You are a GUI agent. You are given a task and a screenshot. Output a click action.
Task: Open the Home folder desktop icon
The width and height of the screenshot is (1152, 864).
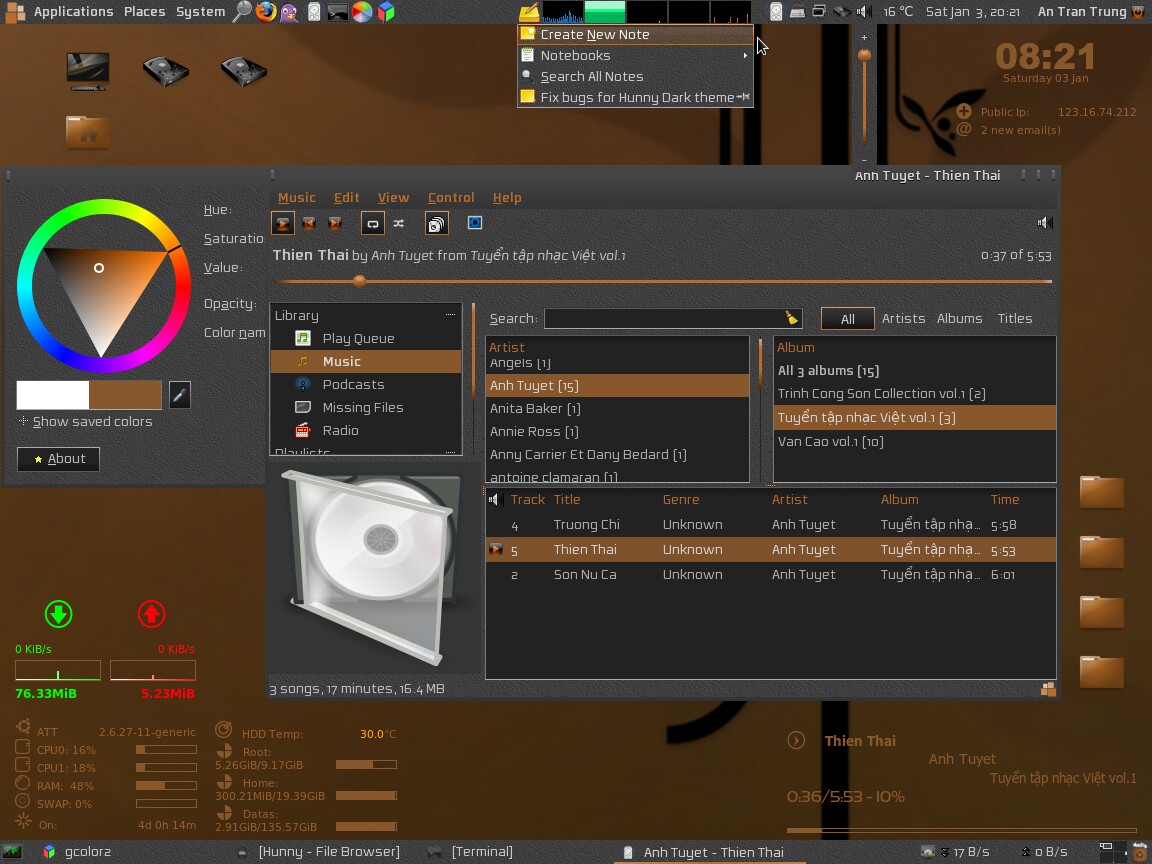[87, 132]
